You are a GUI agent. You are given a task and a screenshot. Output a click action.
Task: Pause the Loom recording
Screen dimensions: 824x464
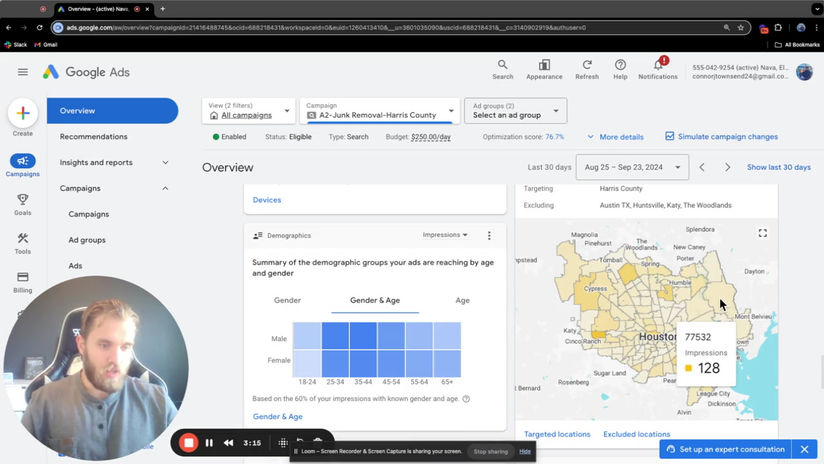[209, 442]
